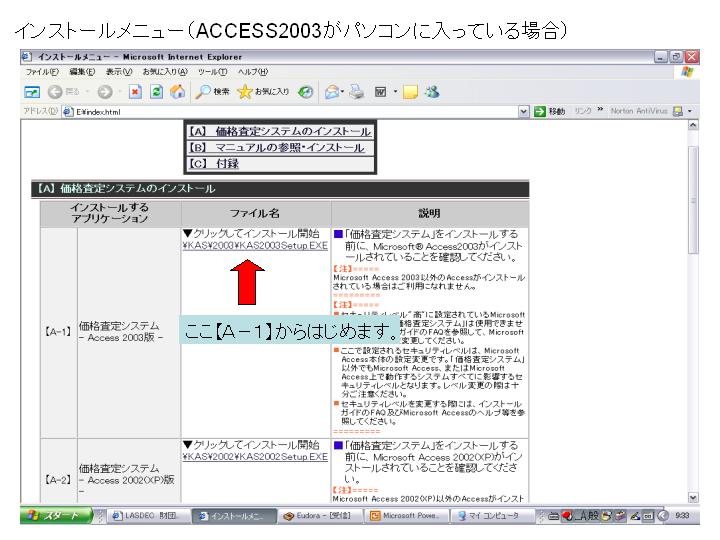Open the 編集(E) menu
Screen dimensions: 720x540
click(x=82, y=72)
